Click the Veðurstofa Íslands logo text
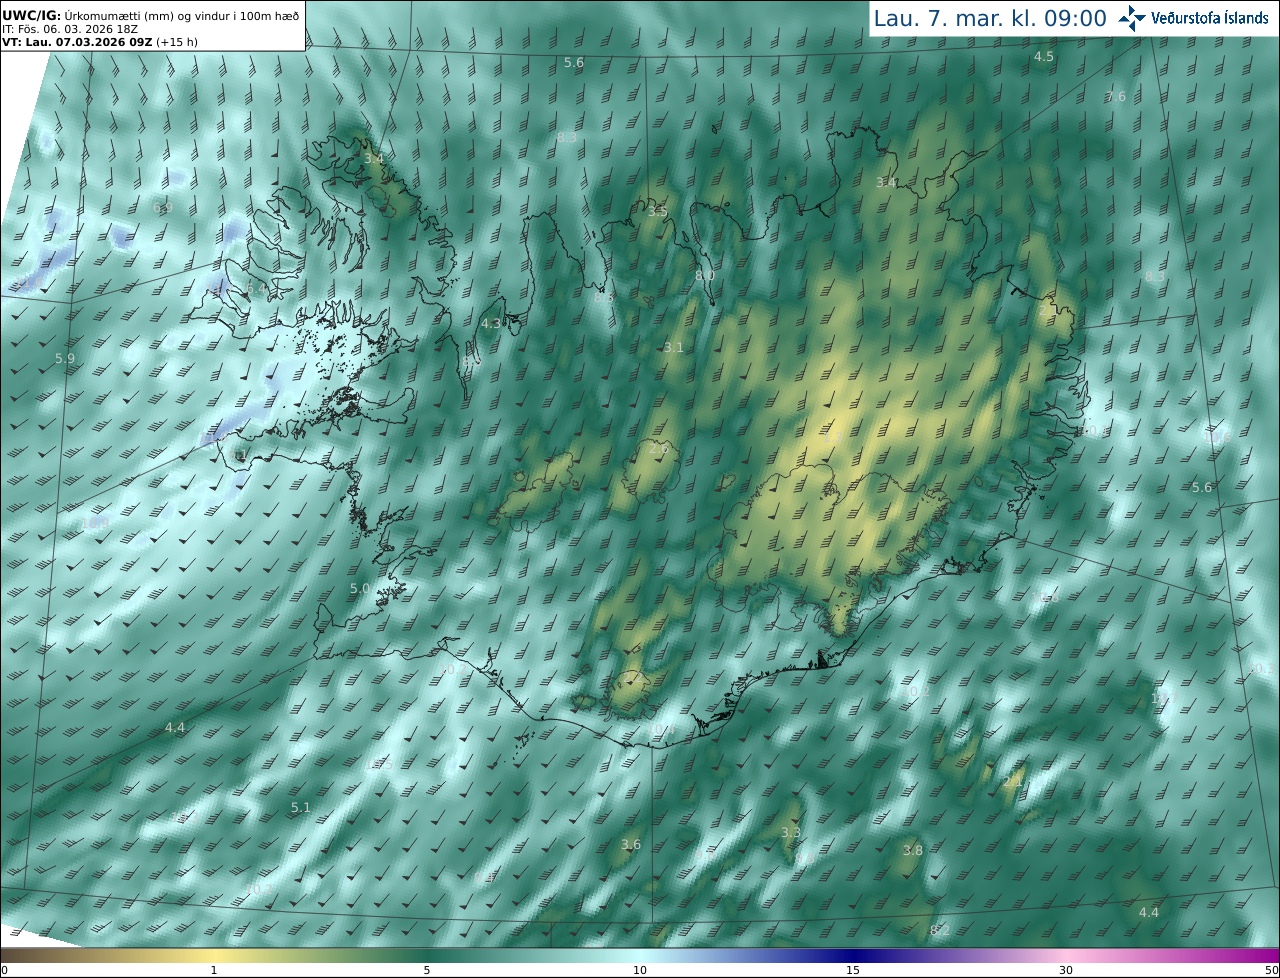The width and height of the screenshot is (1280, 978). click(x=1210, y=18)
